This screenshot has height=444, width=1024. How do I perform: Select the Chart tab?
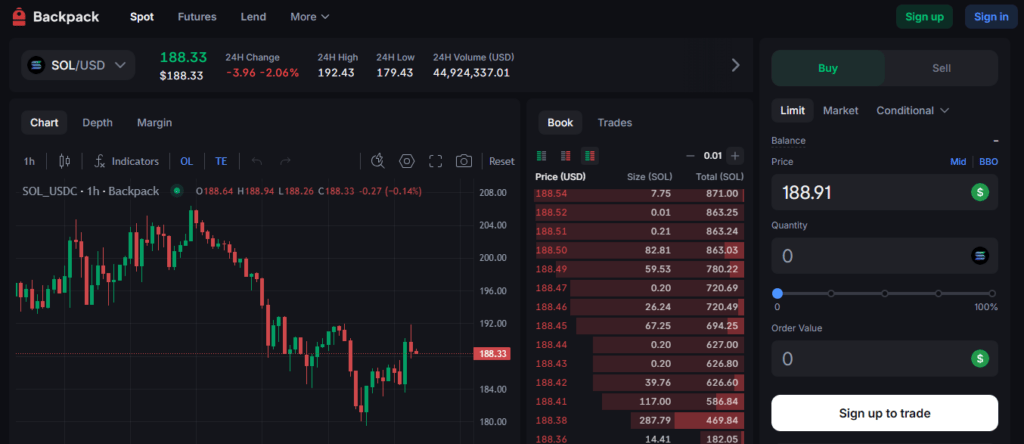pos(44,123)
